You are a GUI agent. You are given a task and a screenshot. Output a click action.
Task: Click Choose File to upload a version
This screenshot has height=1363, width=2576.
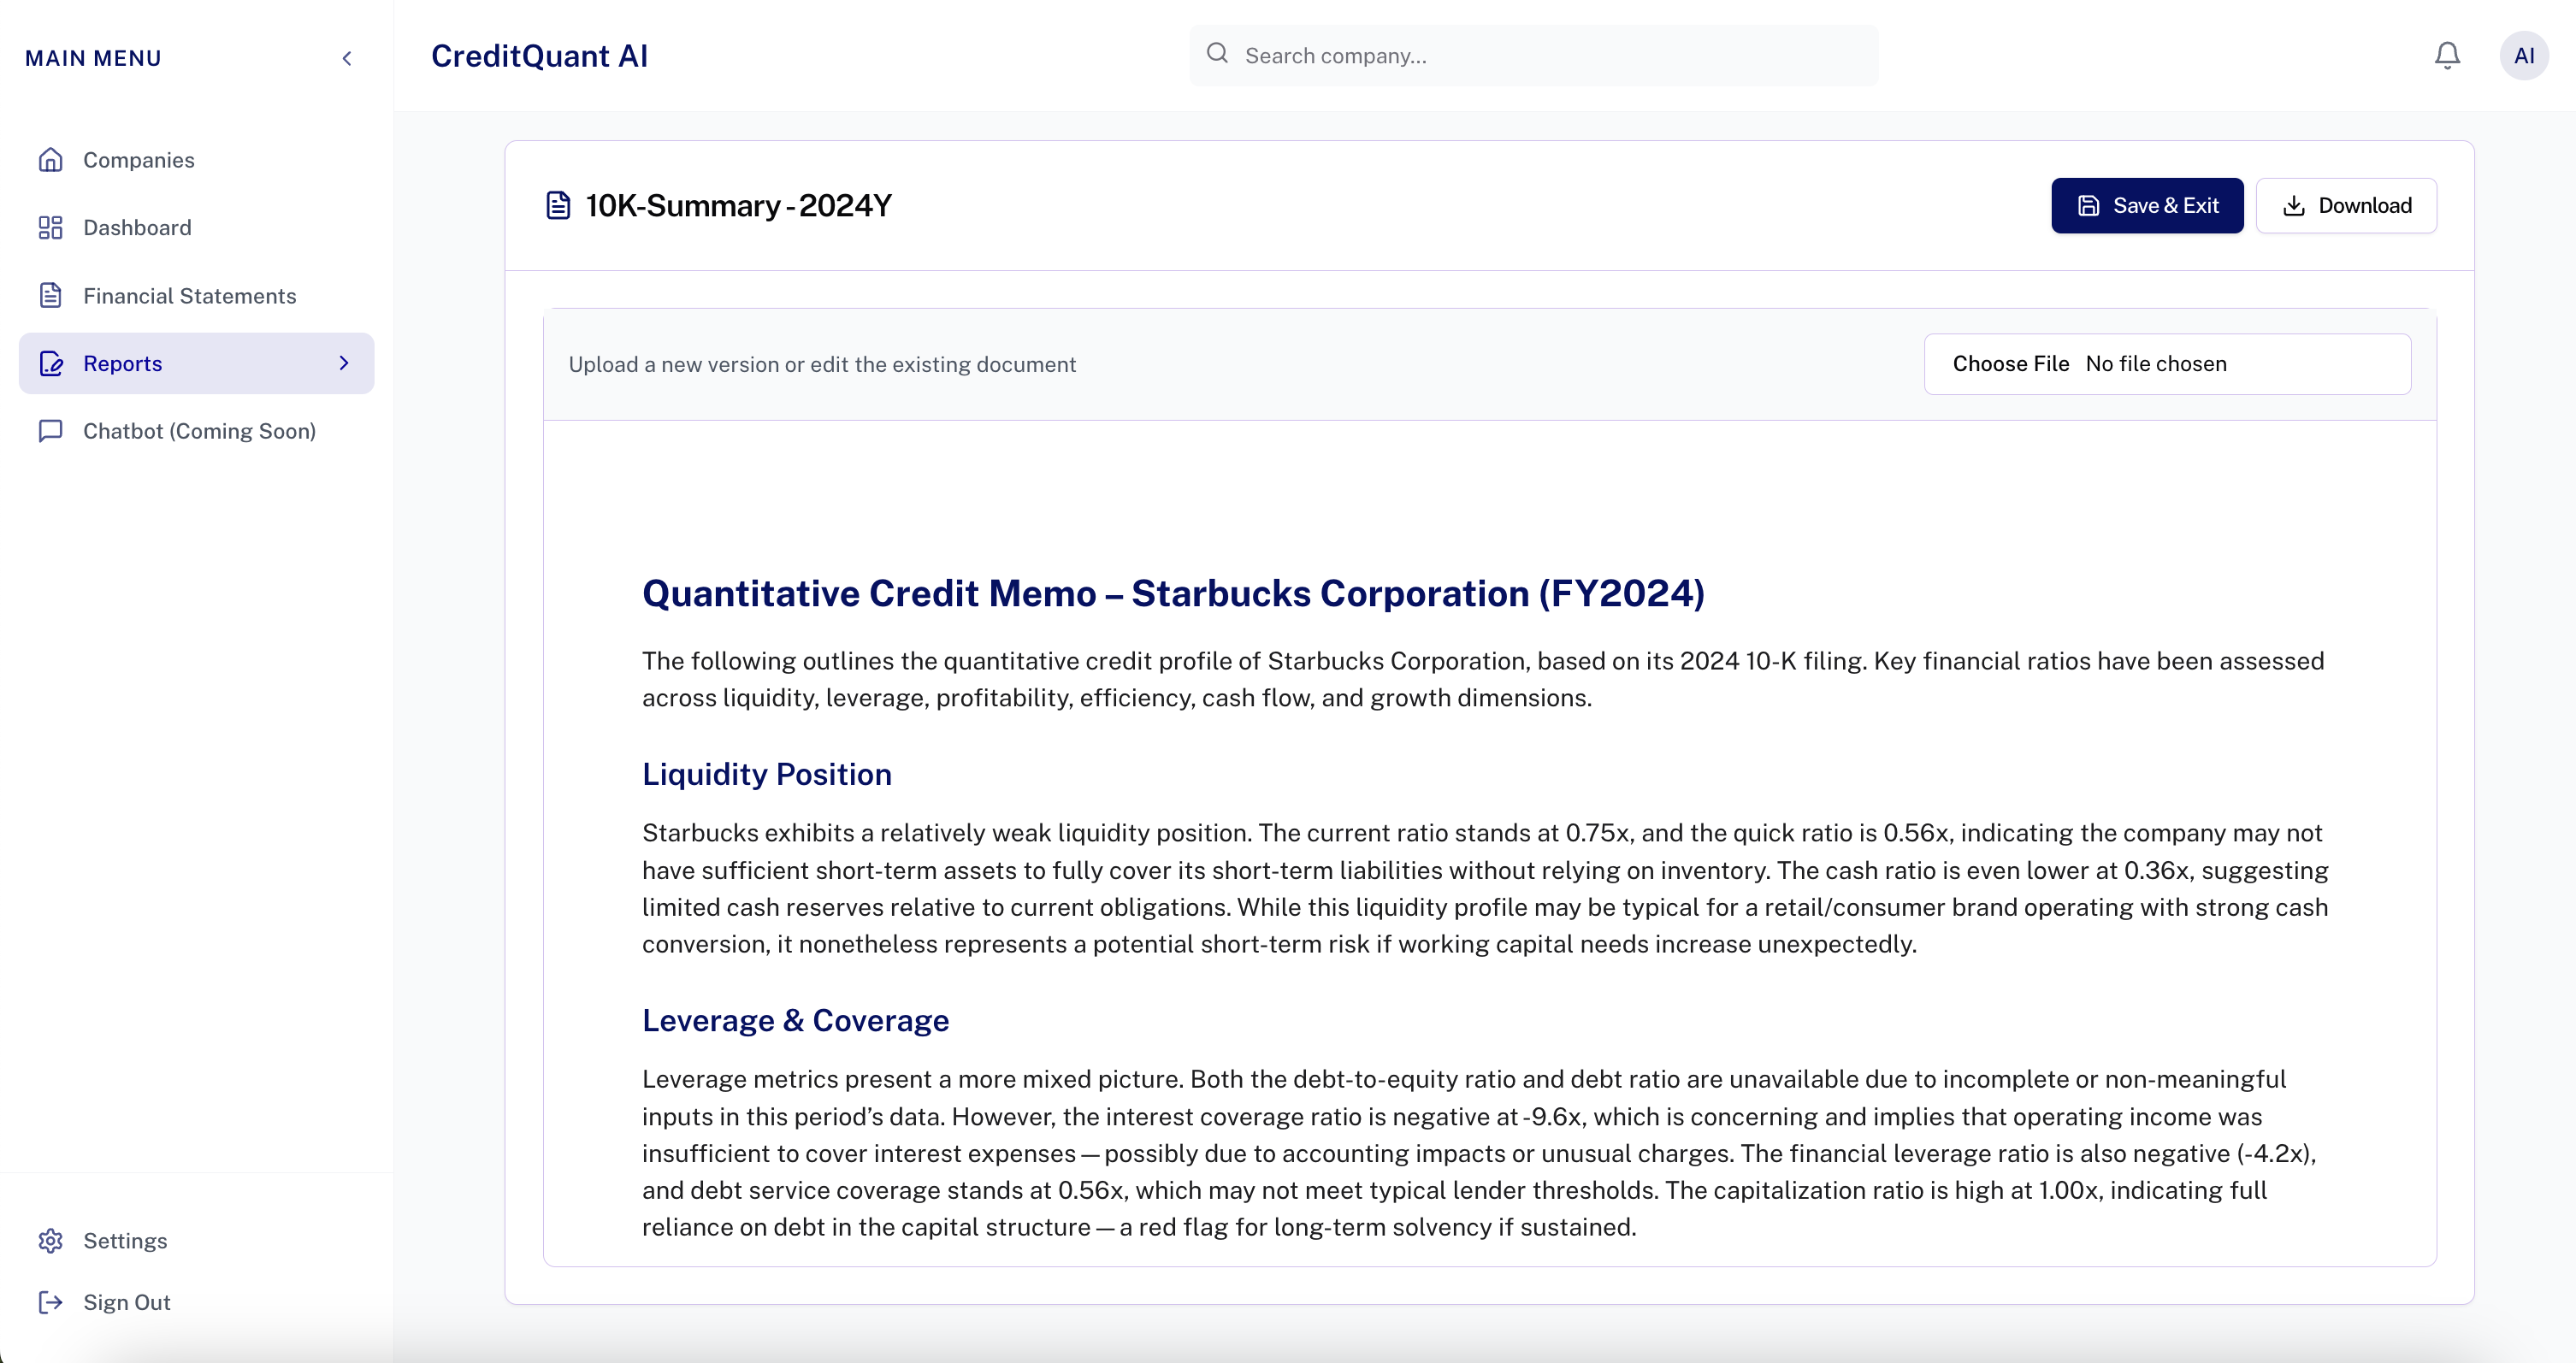[2011, 363]
